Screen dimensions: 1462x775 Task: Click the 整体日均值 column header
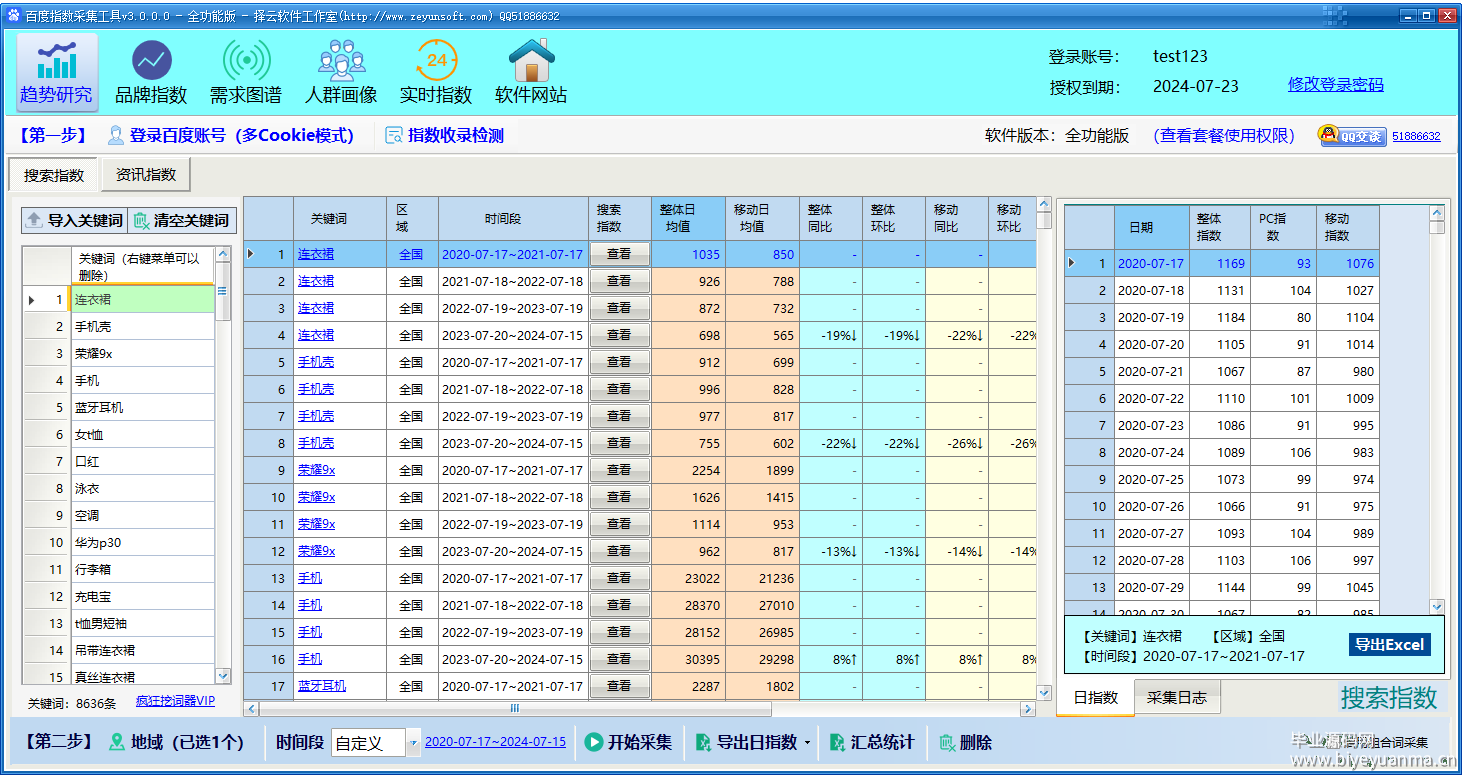pos(688,219)
